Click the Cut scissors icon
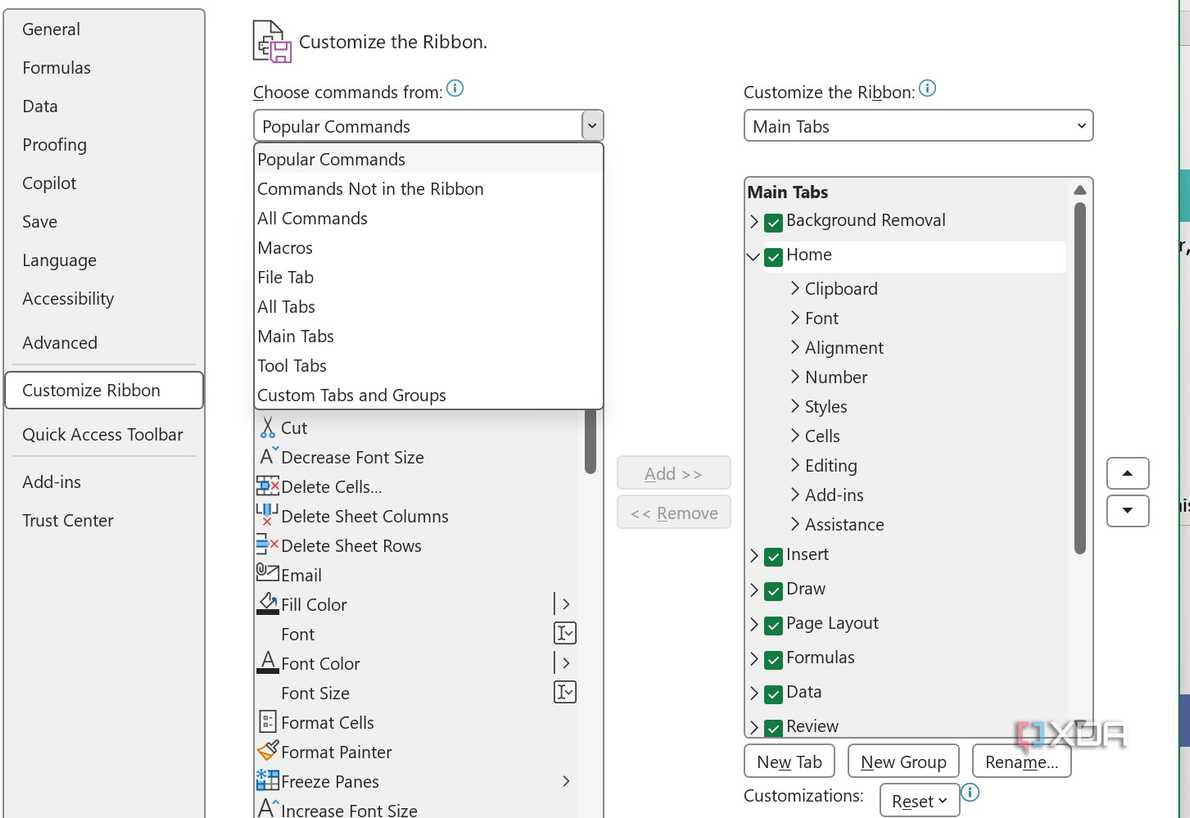 click(267, 428)
